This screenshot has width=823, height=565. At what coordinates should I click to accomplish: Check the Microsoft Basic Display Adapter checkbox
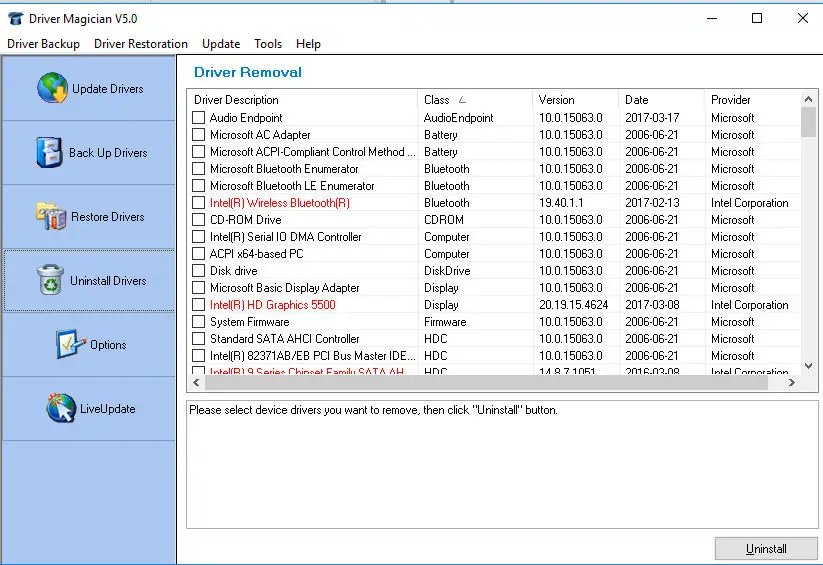coord(198,288)
